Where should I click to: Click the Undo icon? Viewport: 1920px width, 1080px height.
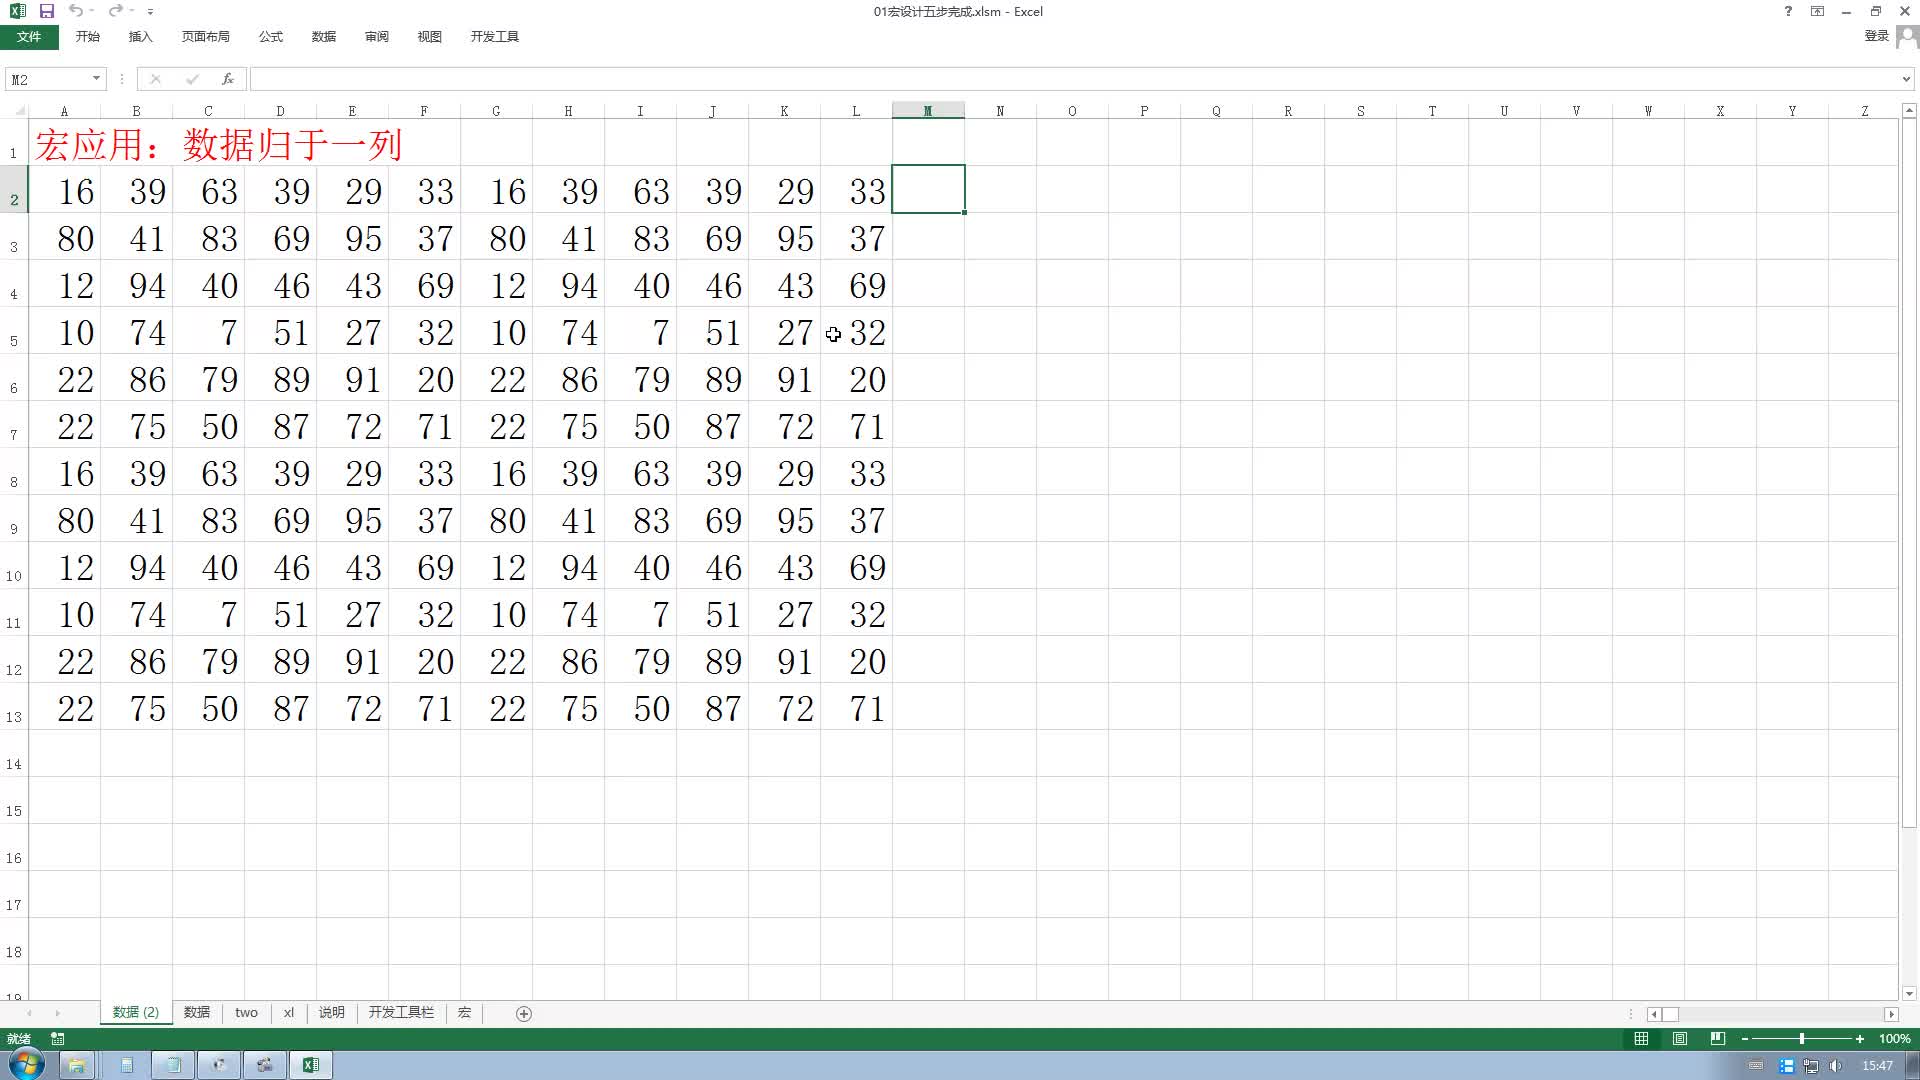[x=75, y=9]
